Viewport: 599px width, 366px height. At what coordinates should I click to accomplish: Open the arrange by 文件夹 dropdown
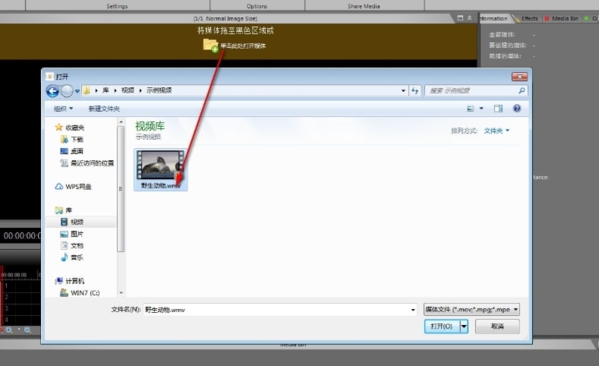click(x=497, y=131)
